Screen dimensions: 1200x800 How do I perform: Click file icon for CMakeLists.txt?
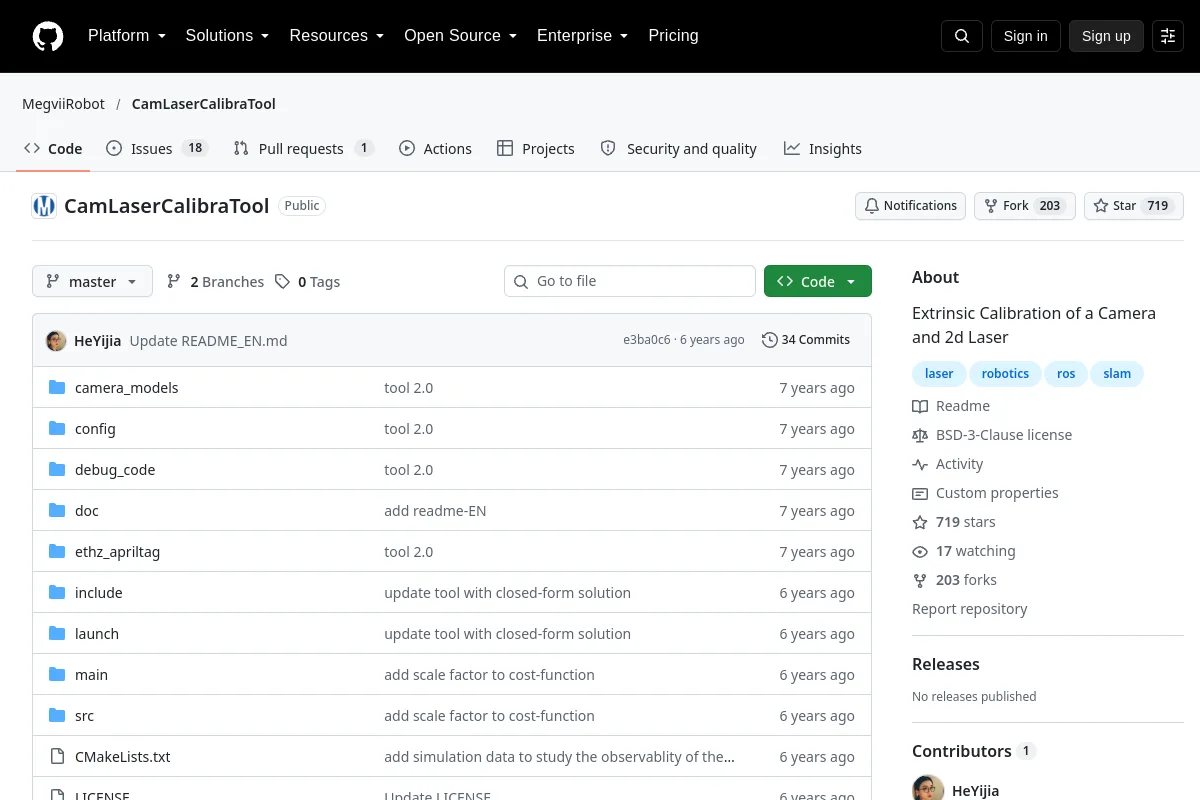(57, 757)
